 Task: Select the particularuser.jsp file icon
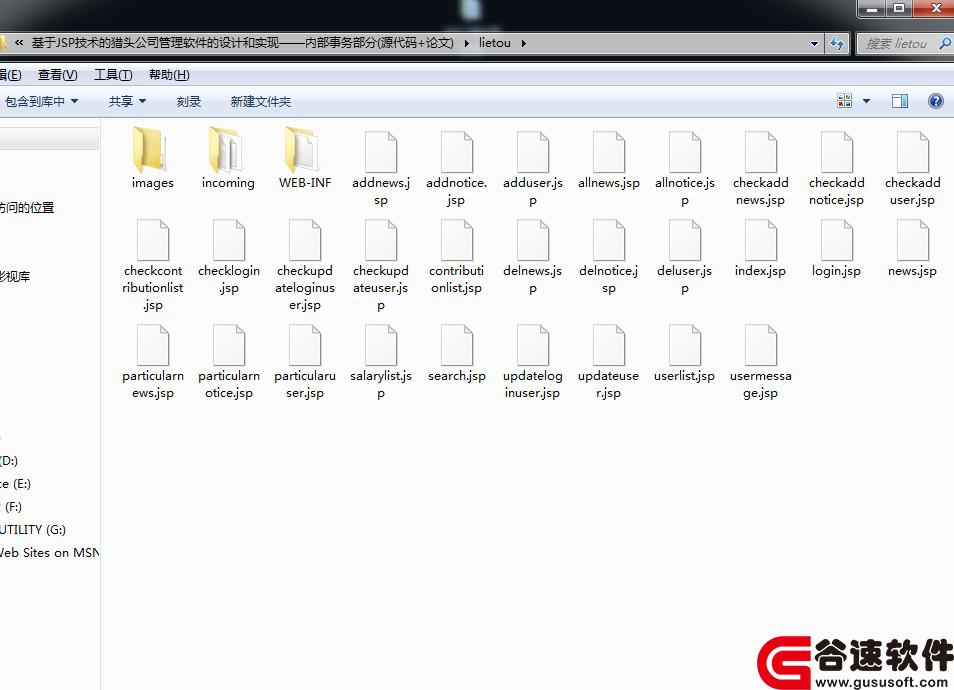pyautogui.click(x=305, y=345)
